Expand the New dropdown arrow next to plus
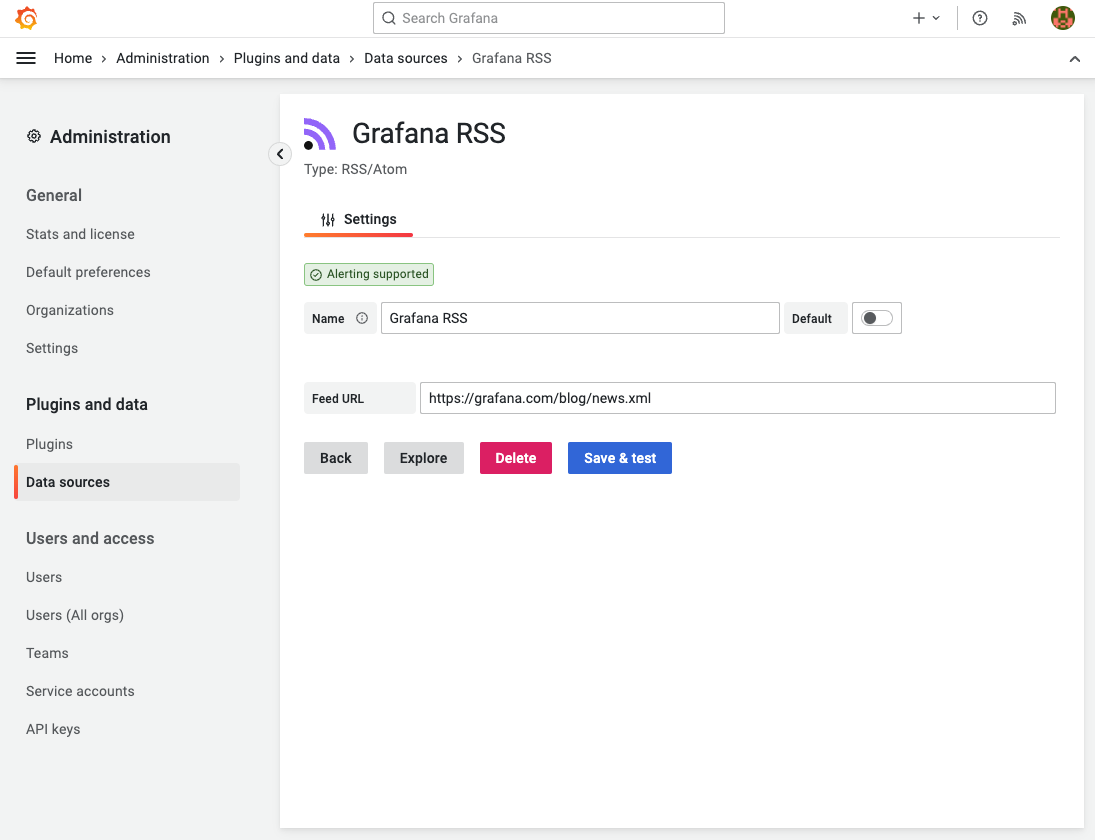The height and width of the screenshot is (840, 1095). [x=936, y=18]
